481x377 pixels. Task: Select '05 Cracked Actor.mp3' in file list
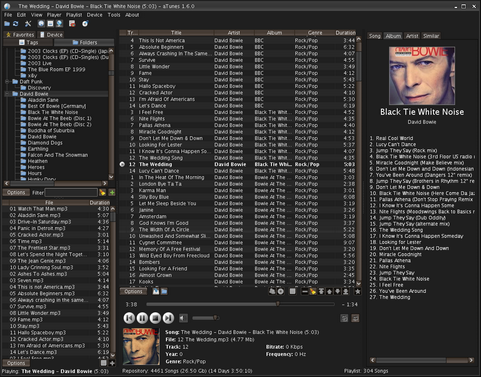[56, 235]
